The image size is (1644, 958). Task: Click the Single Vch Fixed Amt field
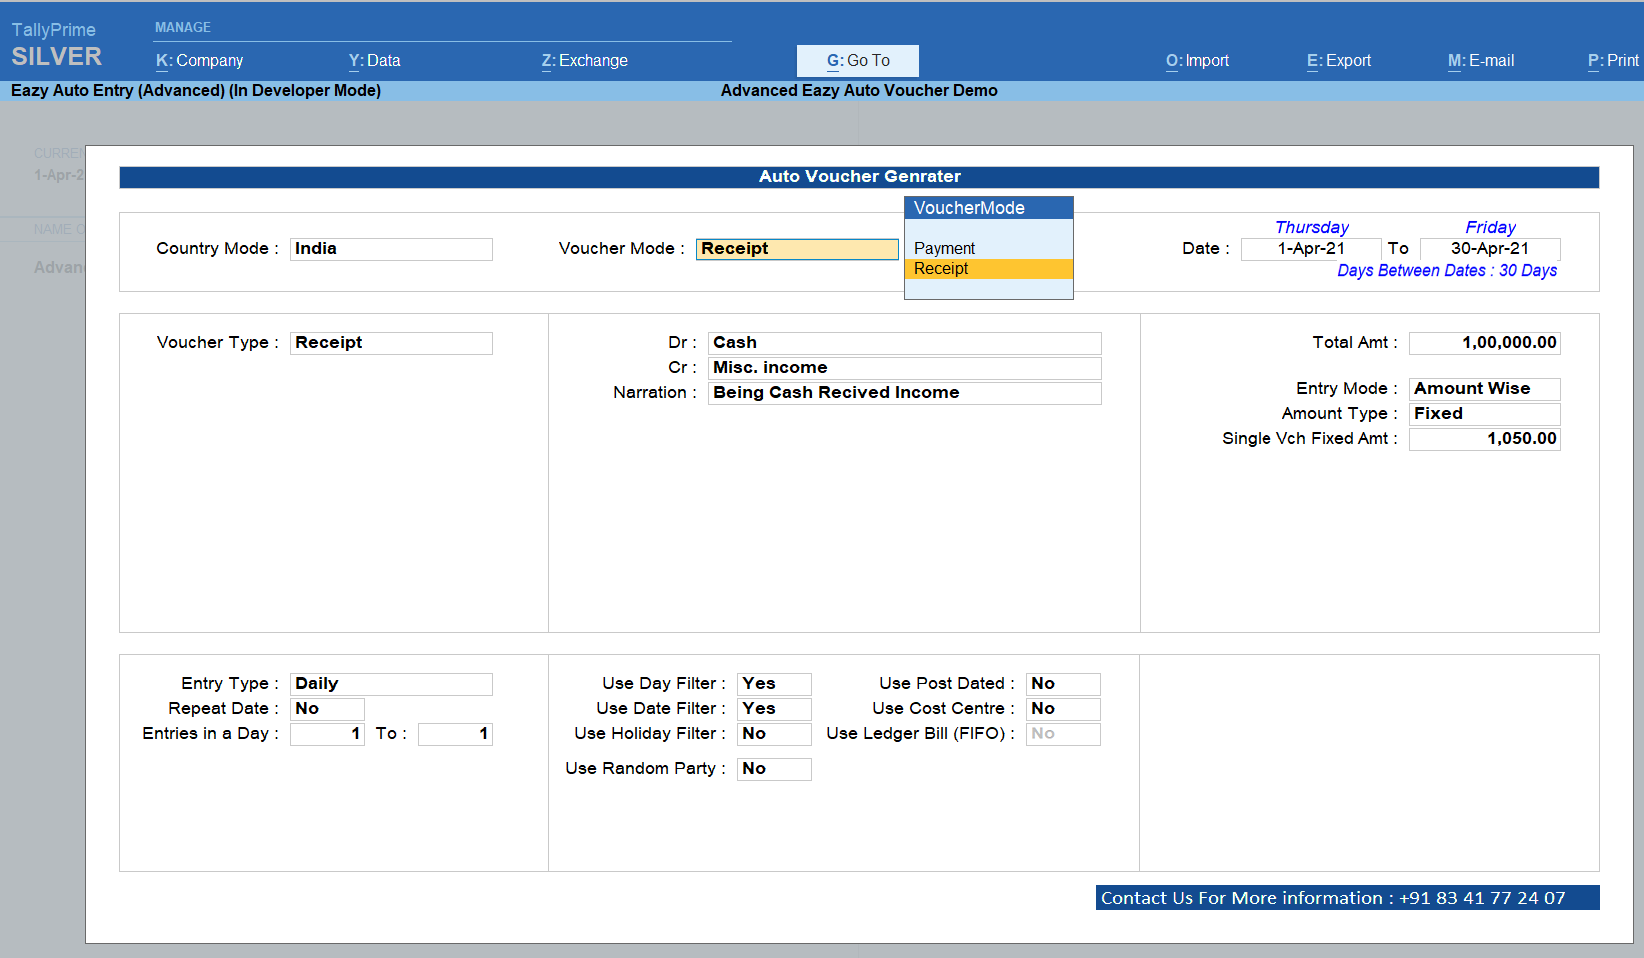click(x=1485, y=439)
